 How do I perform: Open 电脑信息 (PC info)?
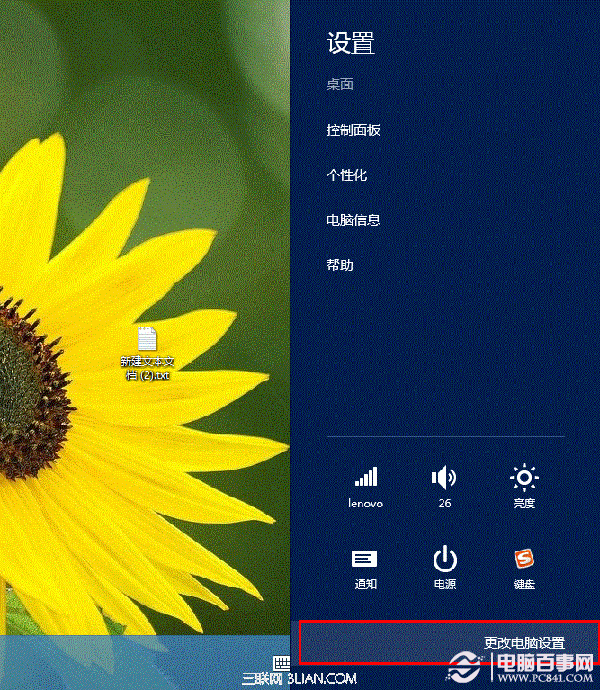pos(353,220)
